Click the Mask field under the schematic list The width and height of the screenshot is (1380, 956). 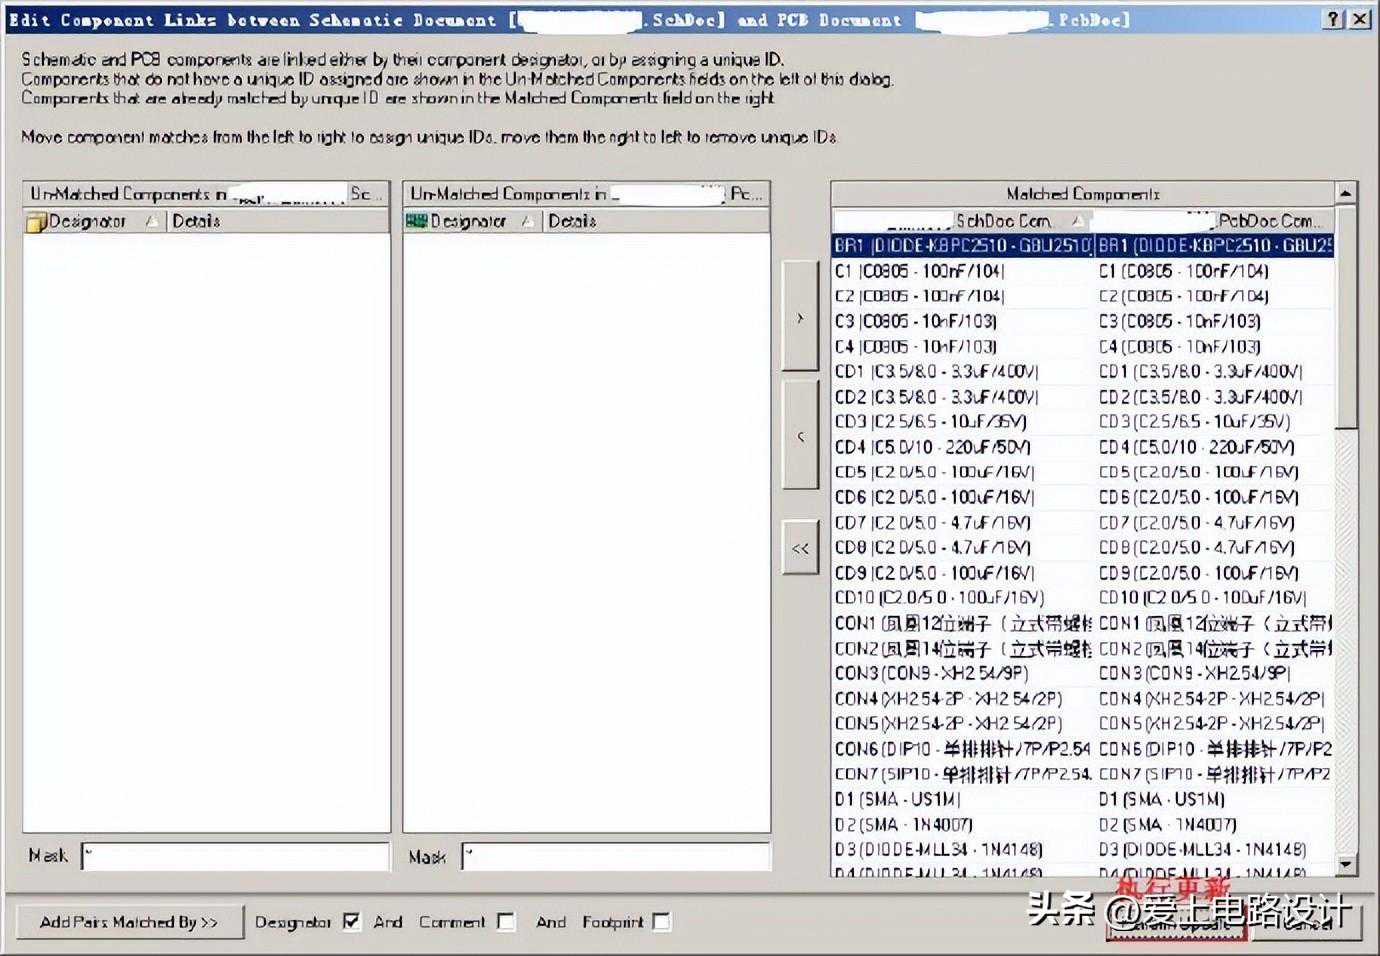[235, 856]
